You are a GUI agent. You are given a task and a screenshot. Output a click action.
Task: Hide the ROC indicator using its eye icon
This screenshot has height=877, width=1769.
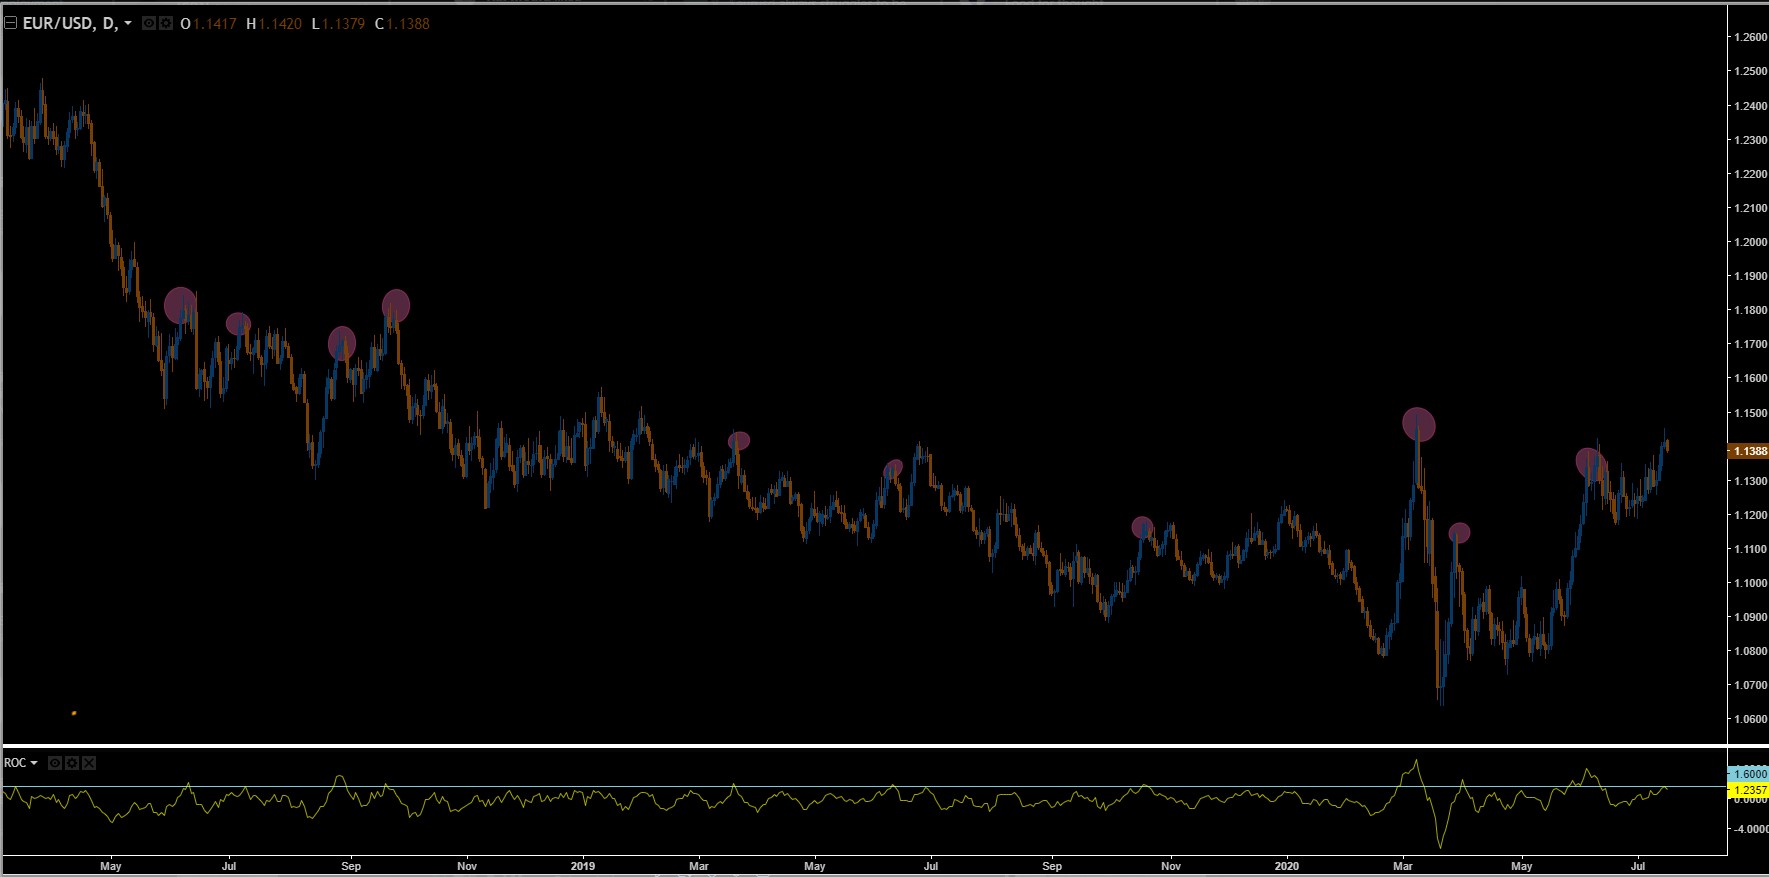pos(56,763)
